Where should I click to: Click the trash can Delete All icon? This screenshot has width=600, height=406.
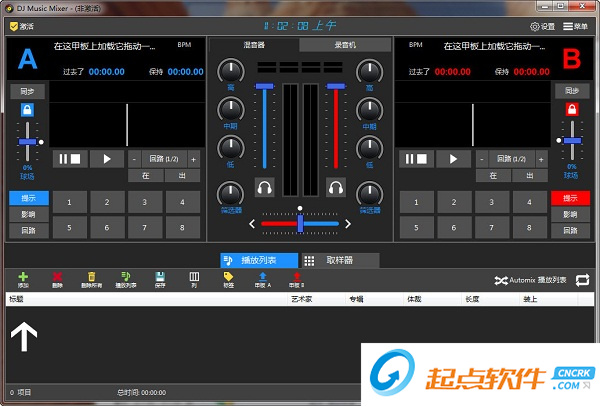(91, 280)
